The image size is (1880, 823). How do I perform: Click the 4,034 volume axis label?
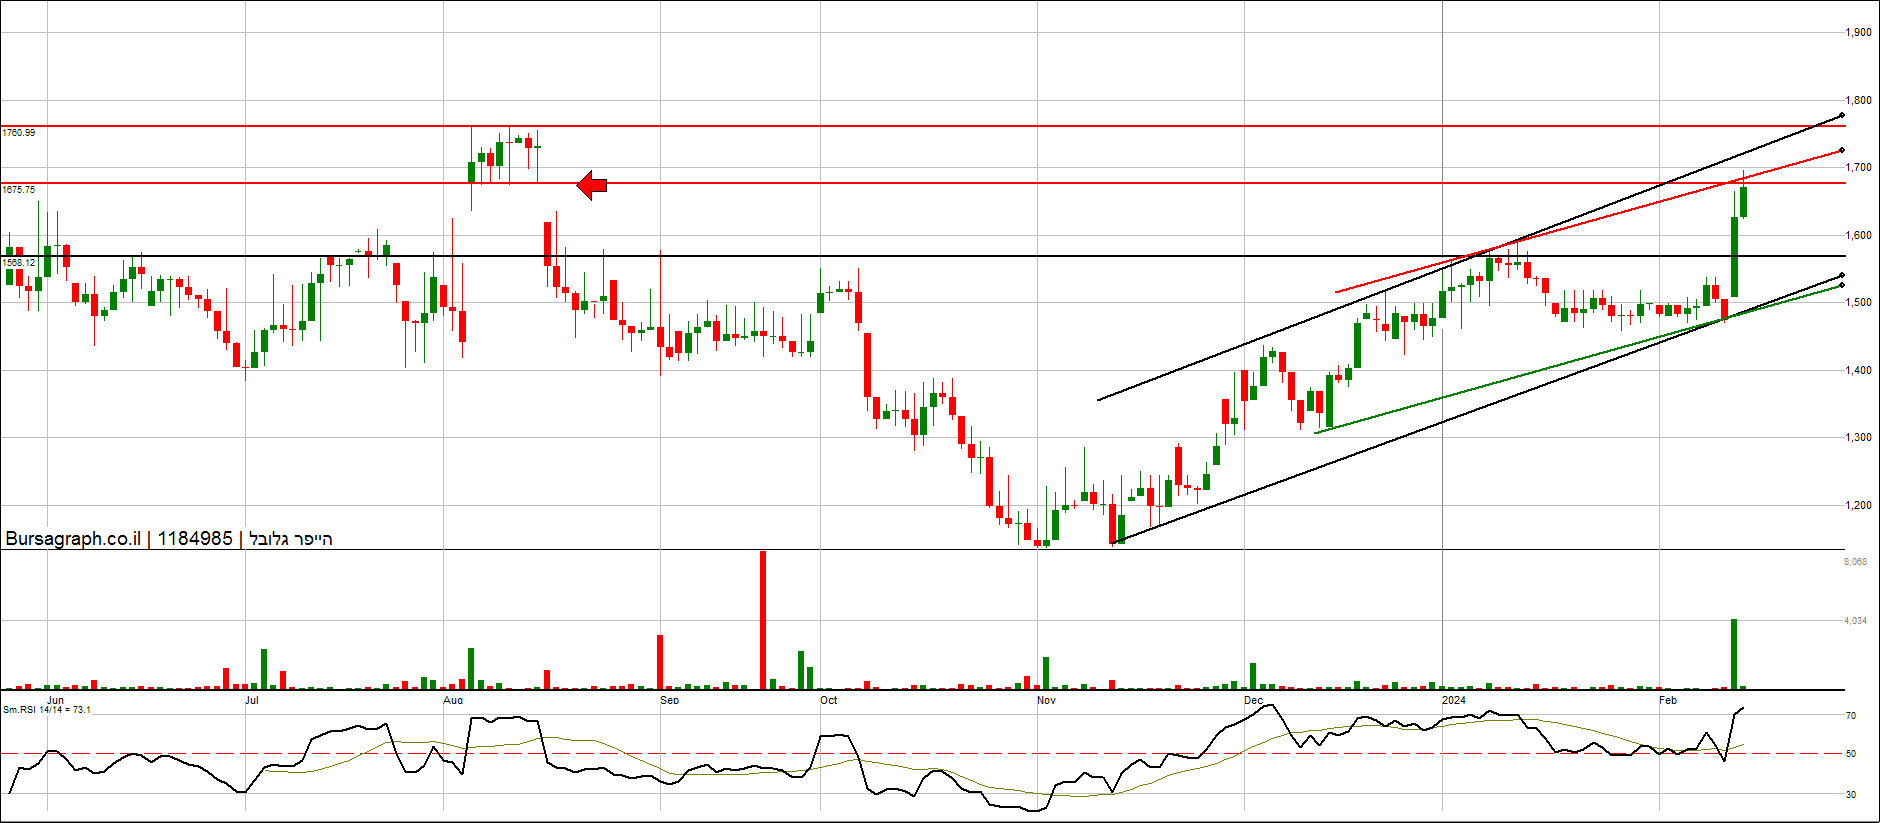(1855, 621)
